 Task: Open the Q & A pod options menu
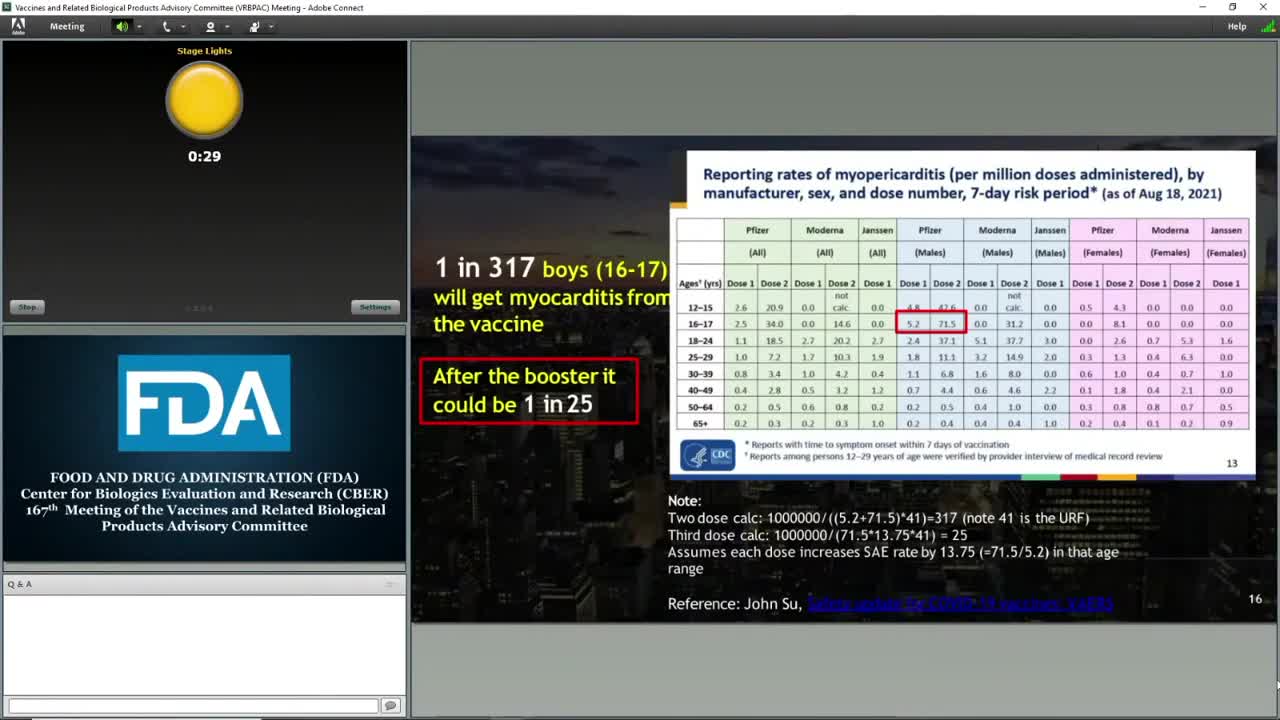tap(391, 584)
